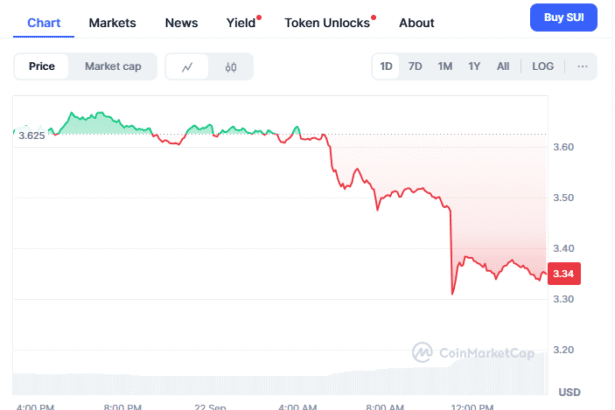
Task: Open the Markets tab
Action: click(113, 22)
